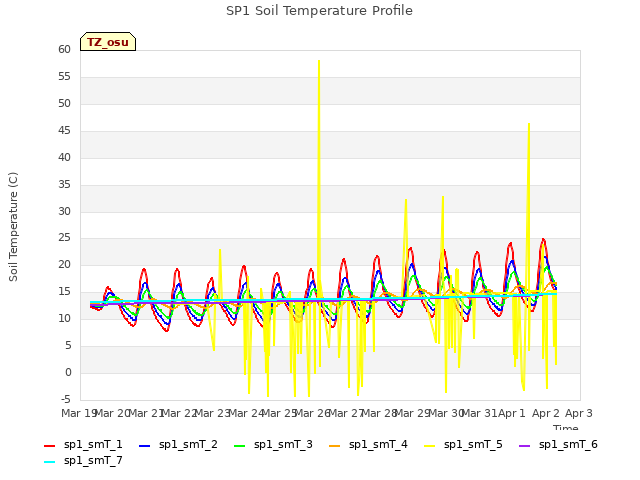Toggle the sp1_smT_7 legend entry
This screenshot has width=640, height=480.
coord(83,460)
